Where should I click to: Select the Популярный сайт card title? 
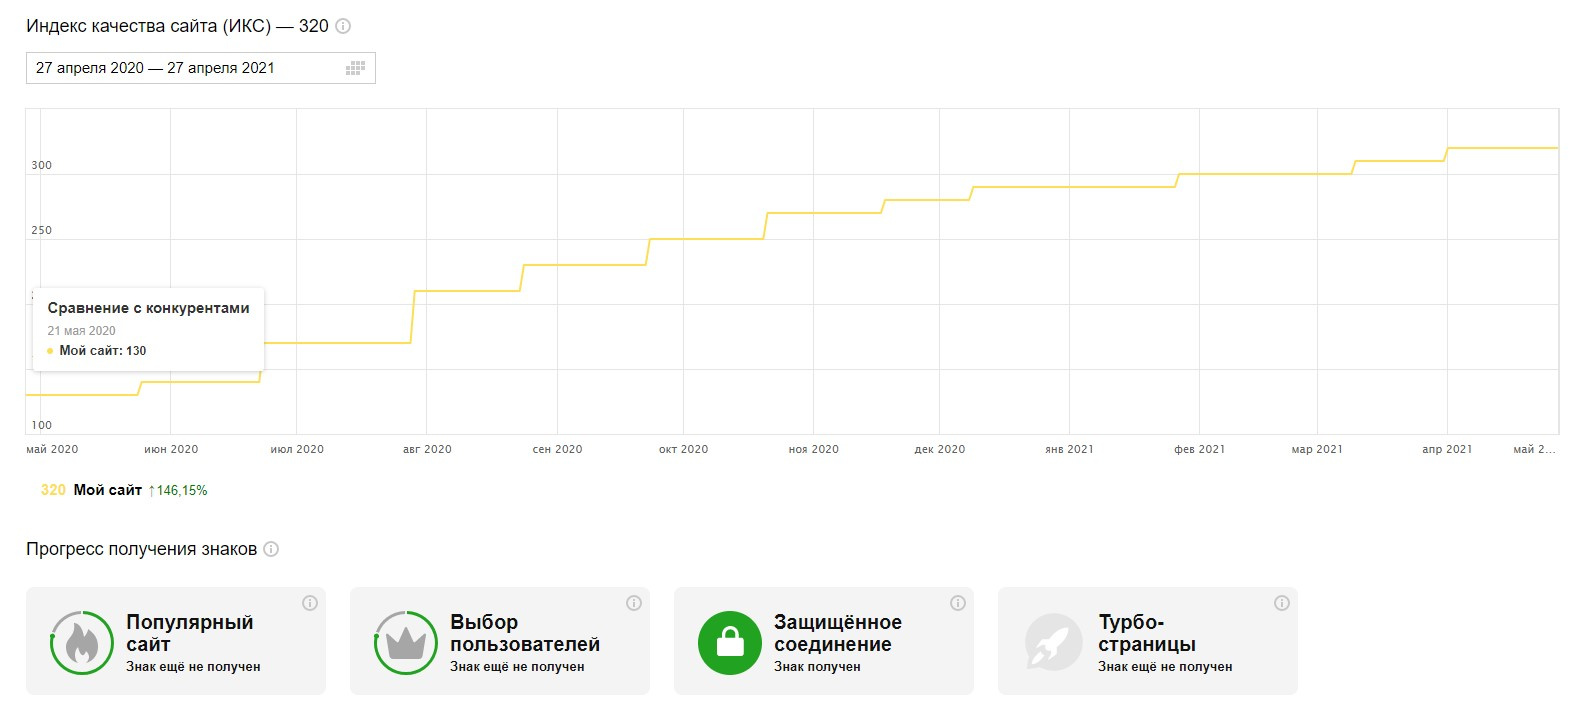click(190, 633)
